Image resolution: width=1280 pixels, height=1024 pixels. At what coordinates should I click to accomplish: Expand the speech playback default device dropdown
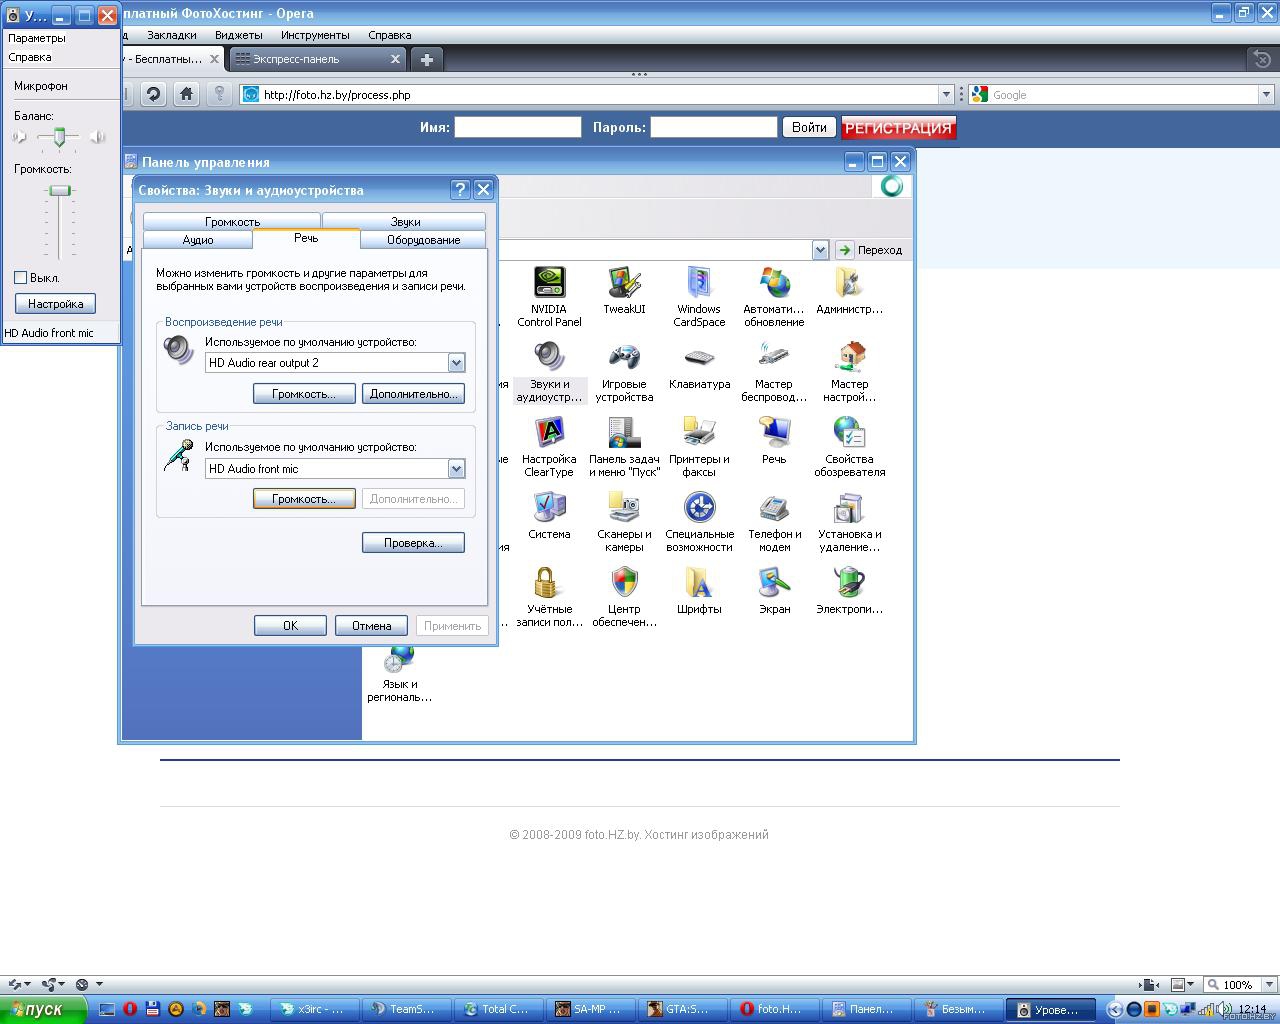coord(456,363)
